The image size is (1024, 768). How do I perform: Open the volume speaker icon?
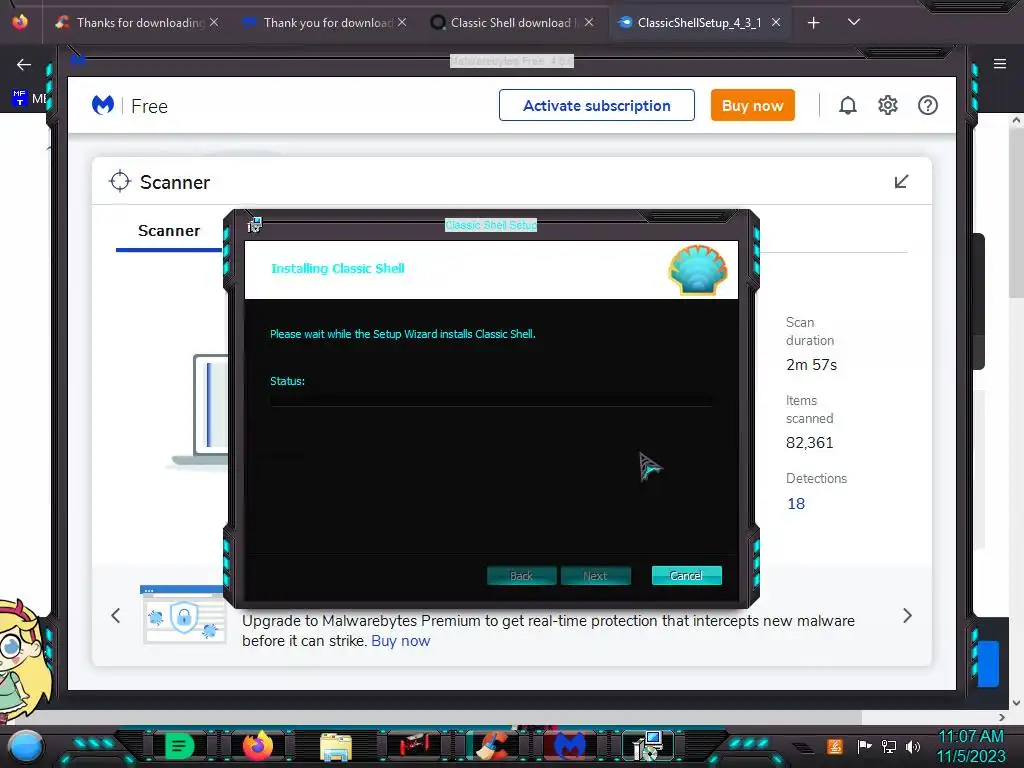tap(913, 746)
